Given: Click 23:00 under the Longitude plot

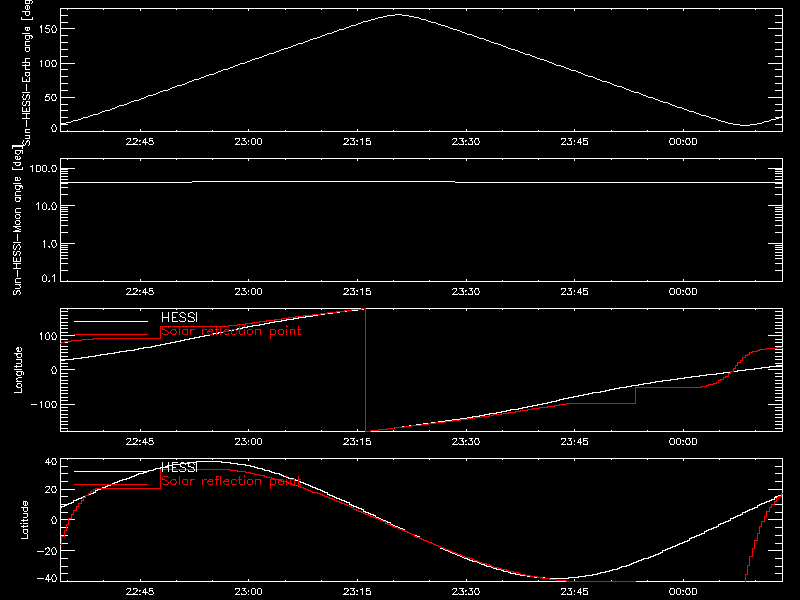Looking at the screenshot, I should pyautogui.click(x=248, y=441).
